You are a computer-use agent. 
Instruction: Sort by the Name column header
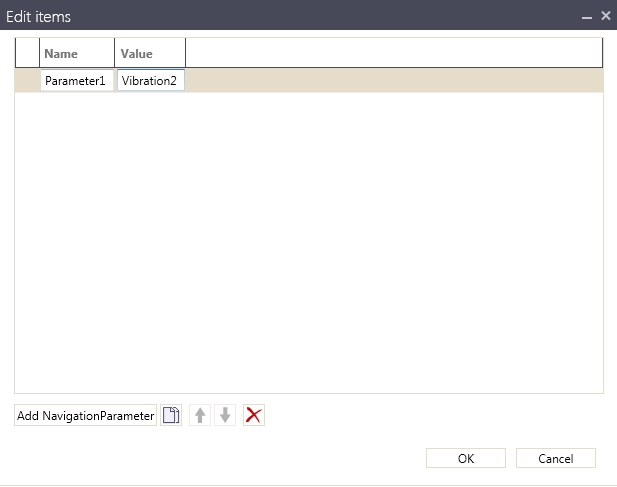(76, 54)
